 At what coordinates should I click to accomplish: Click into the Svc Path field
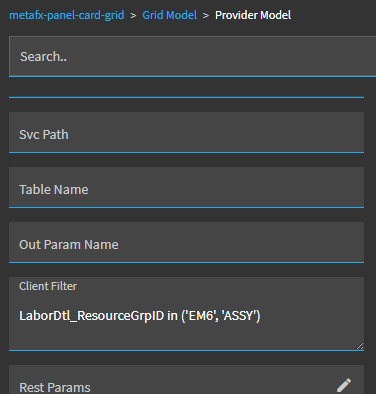[186, 132]
